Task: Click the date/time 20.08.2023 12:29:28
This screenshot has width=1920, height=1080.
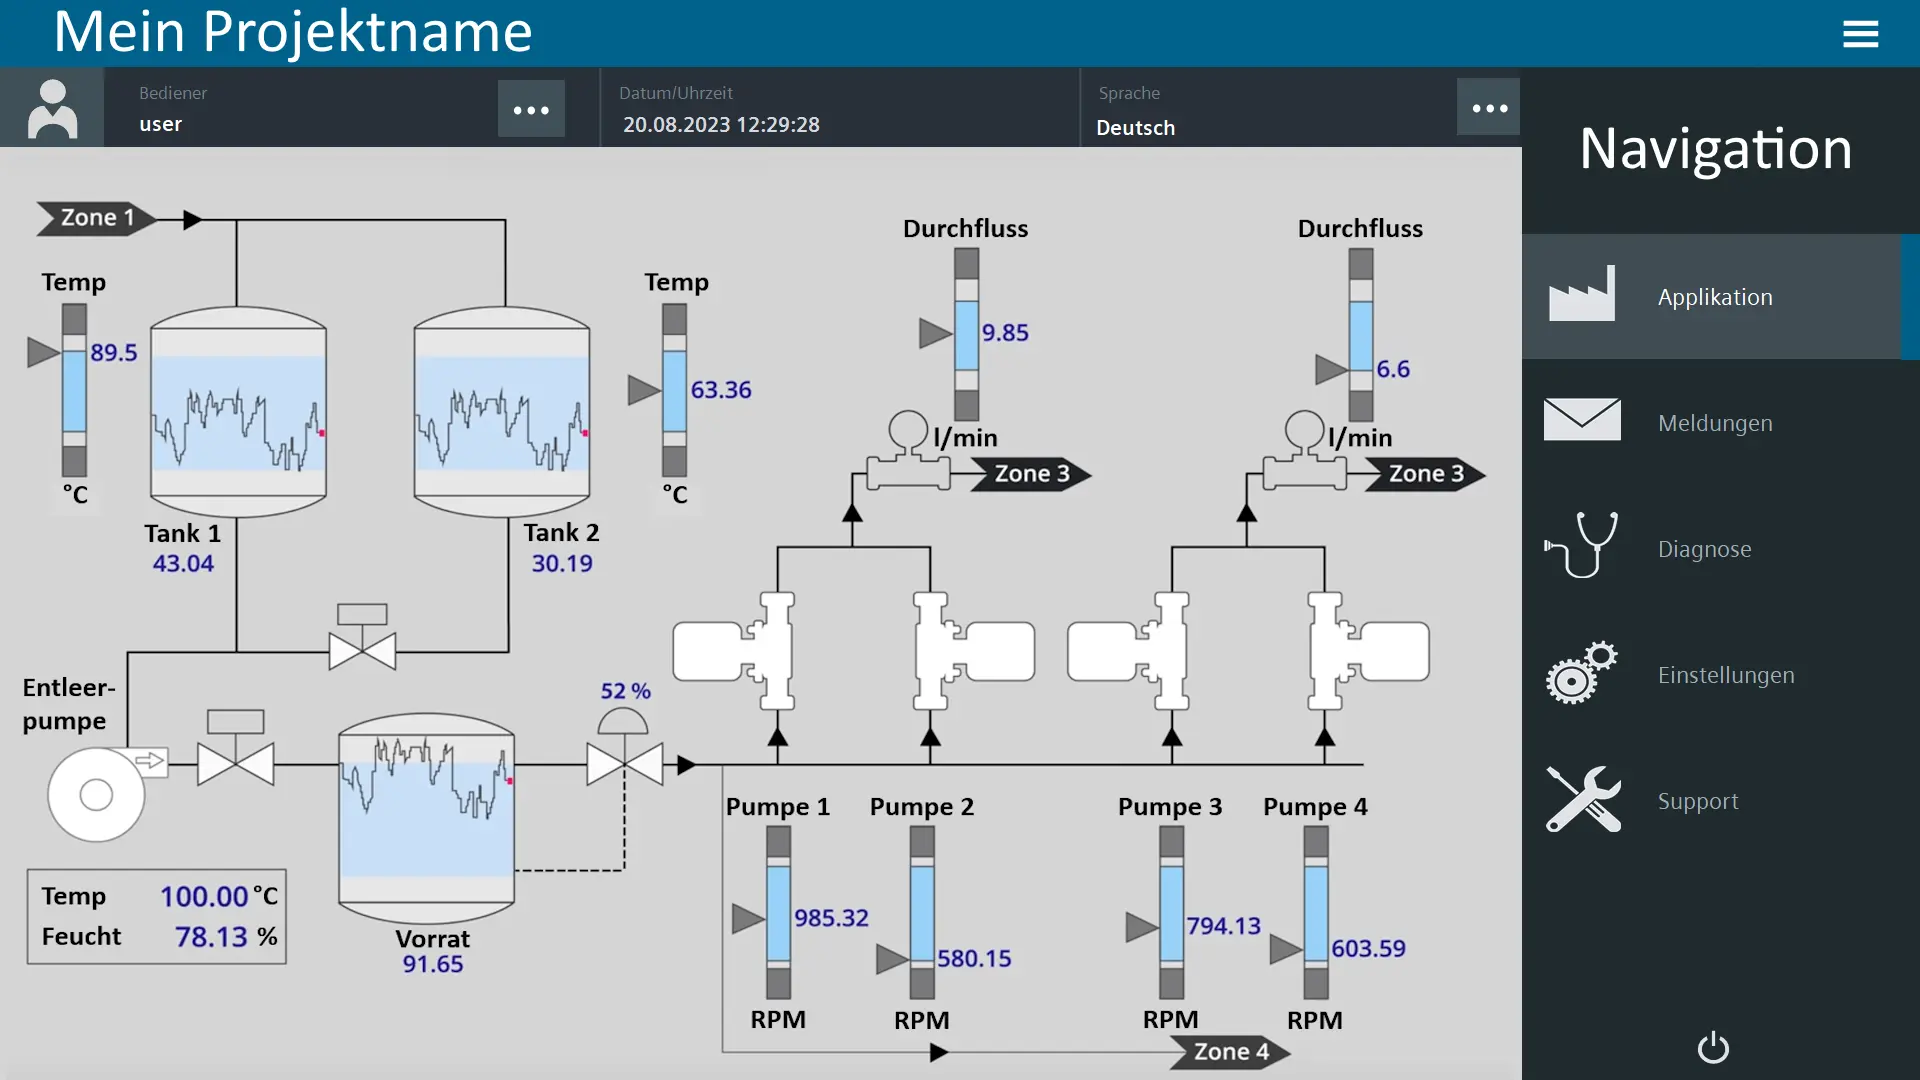Action: [x=721, y=125]
